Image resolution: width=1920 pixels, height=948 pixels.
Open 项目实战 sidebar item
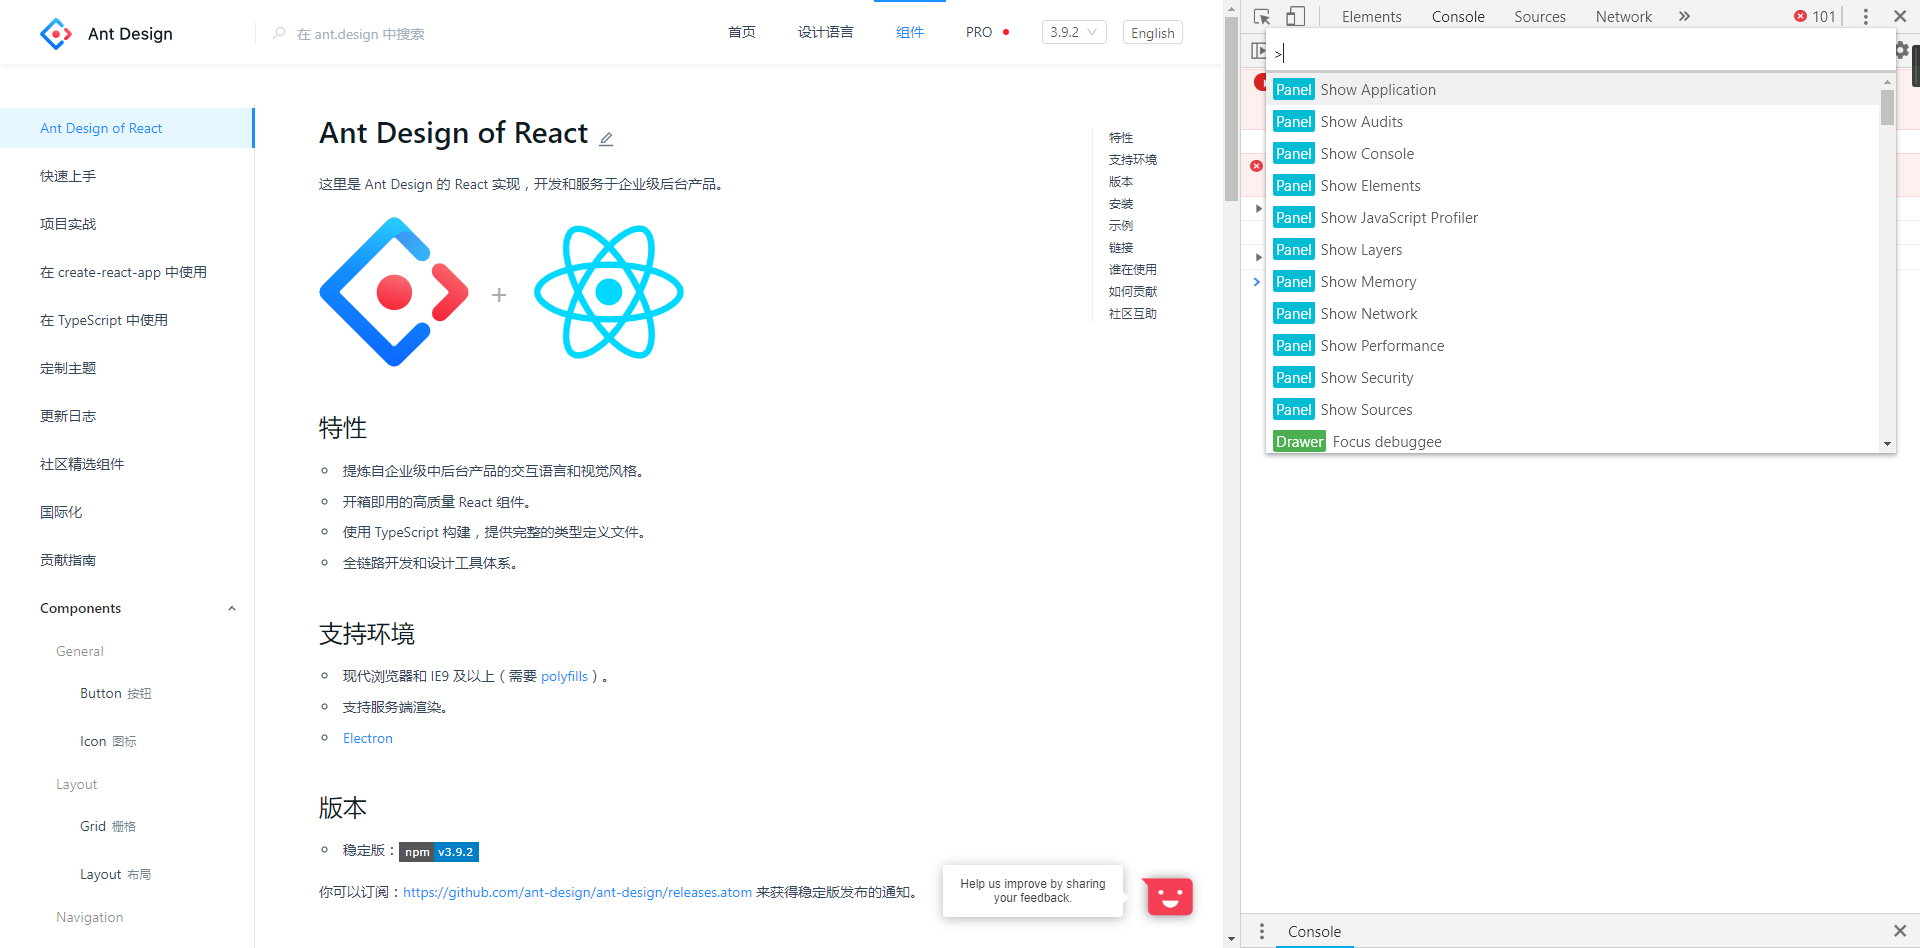click(x=127, y=224)
